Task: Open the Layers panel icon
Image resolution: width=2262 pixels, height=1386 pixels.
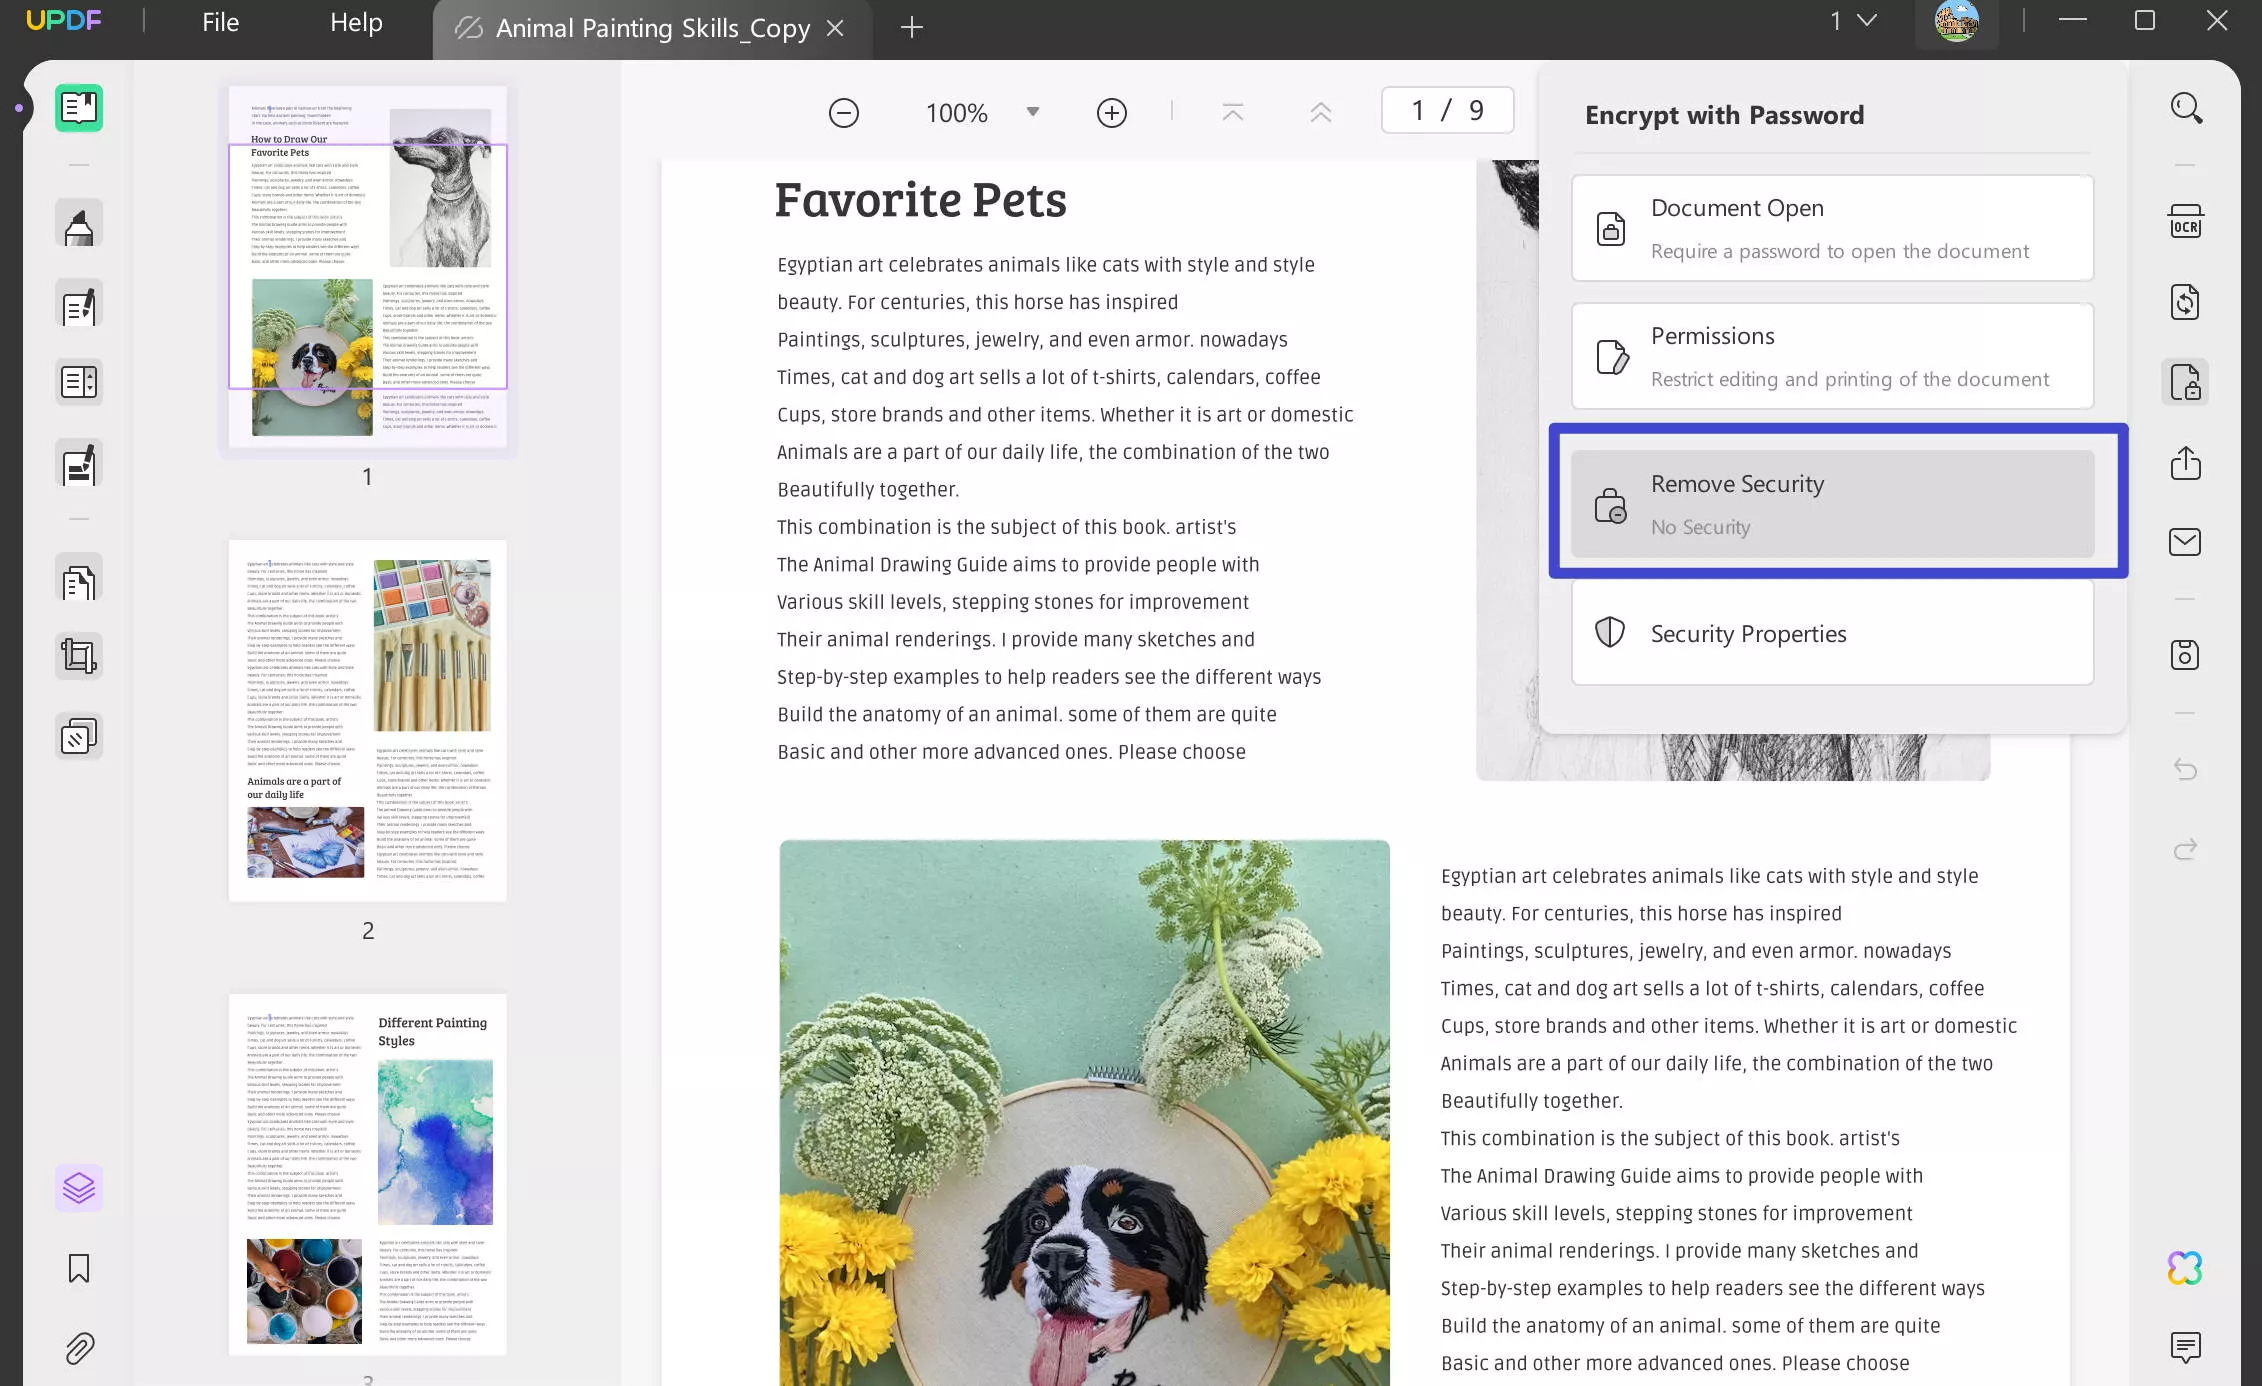Action: point(79,1188)
